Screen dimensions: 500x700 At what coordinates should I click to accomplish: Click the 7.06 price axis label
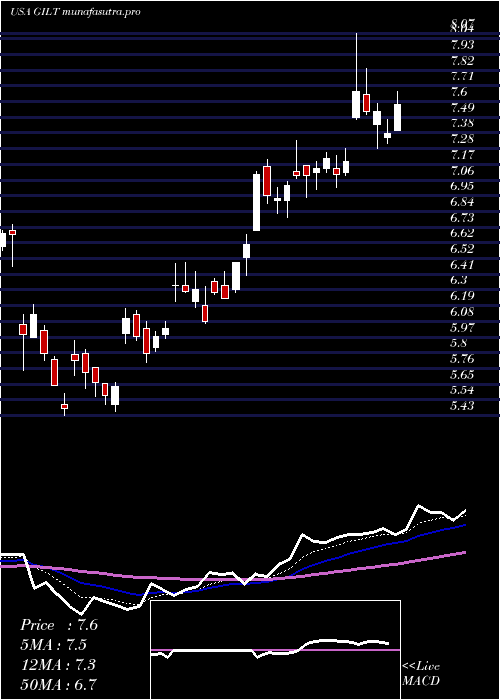click(x=462, y=170)
